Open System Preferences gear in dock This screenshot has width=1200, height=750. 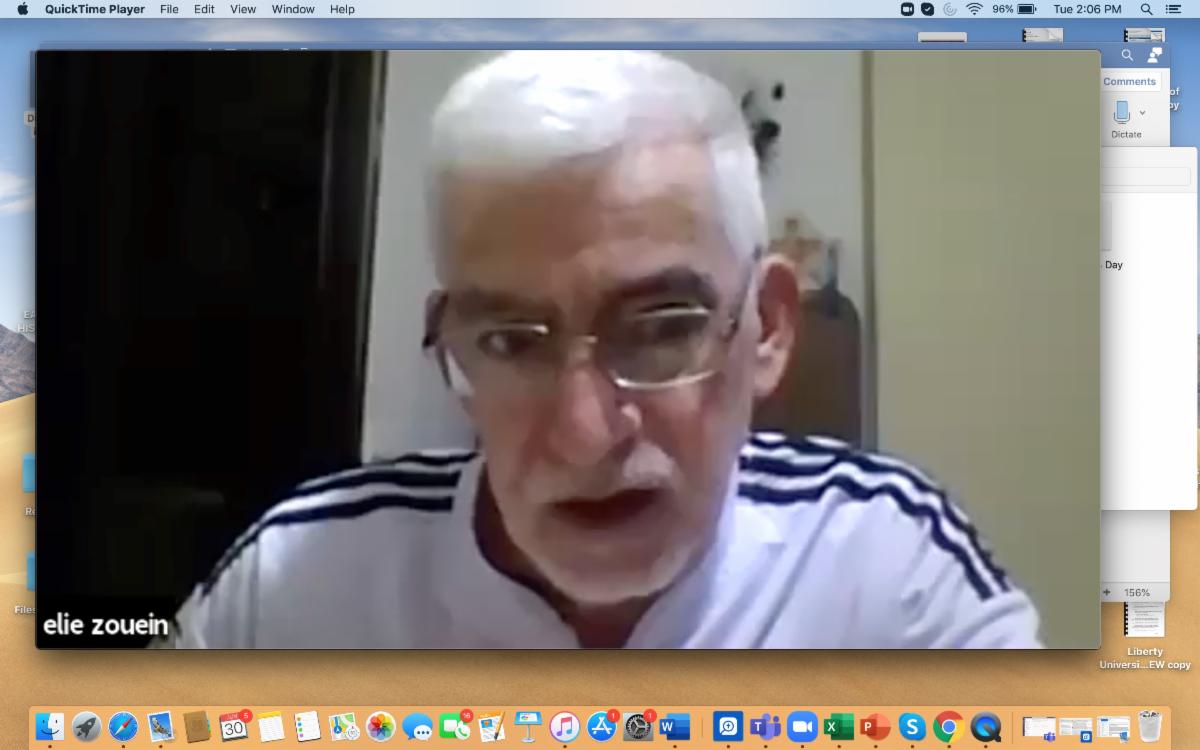(638, 727)
